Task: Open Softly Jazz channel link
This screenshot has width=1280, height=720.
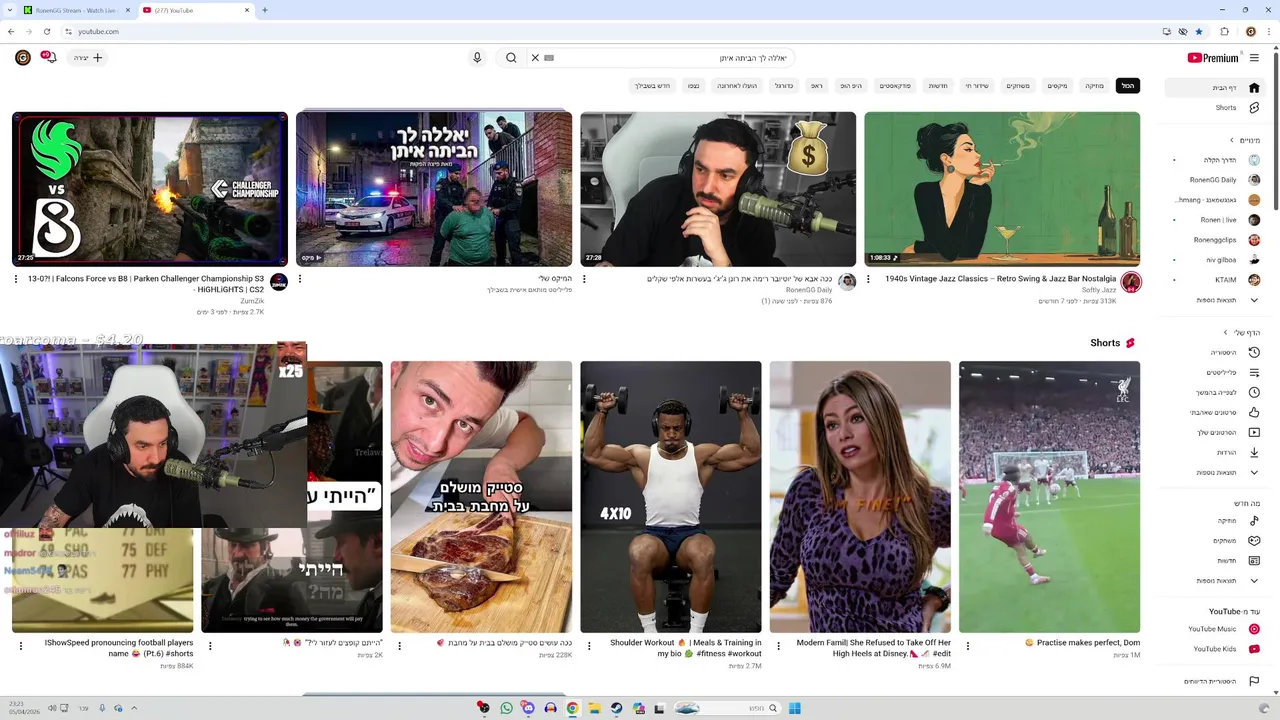Action: tap(1099, 290)
